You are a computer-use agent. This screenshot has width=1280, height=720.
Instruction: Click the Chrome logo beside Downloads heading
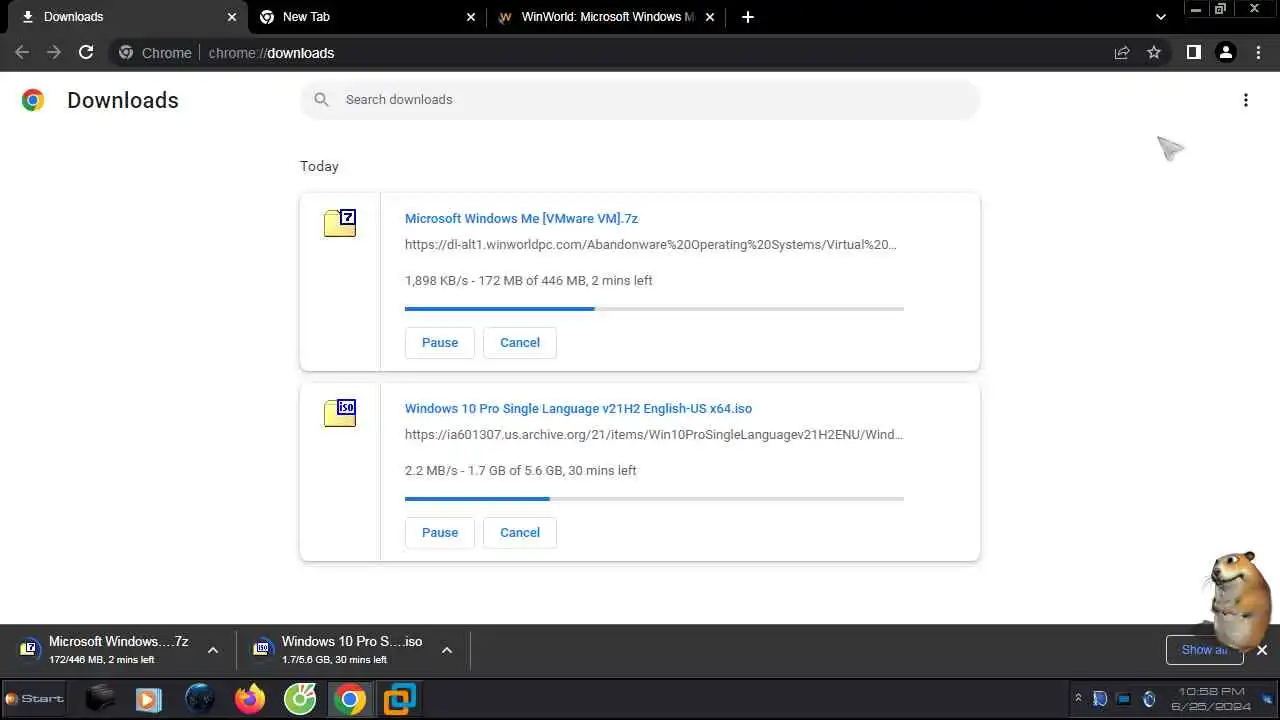pyautogui.click(x=33, y=100)
